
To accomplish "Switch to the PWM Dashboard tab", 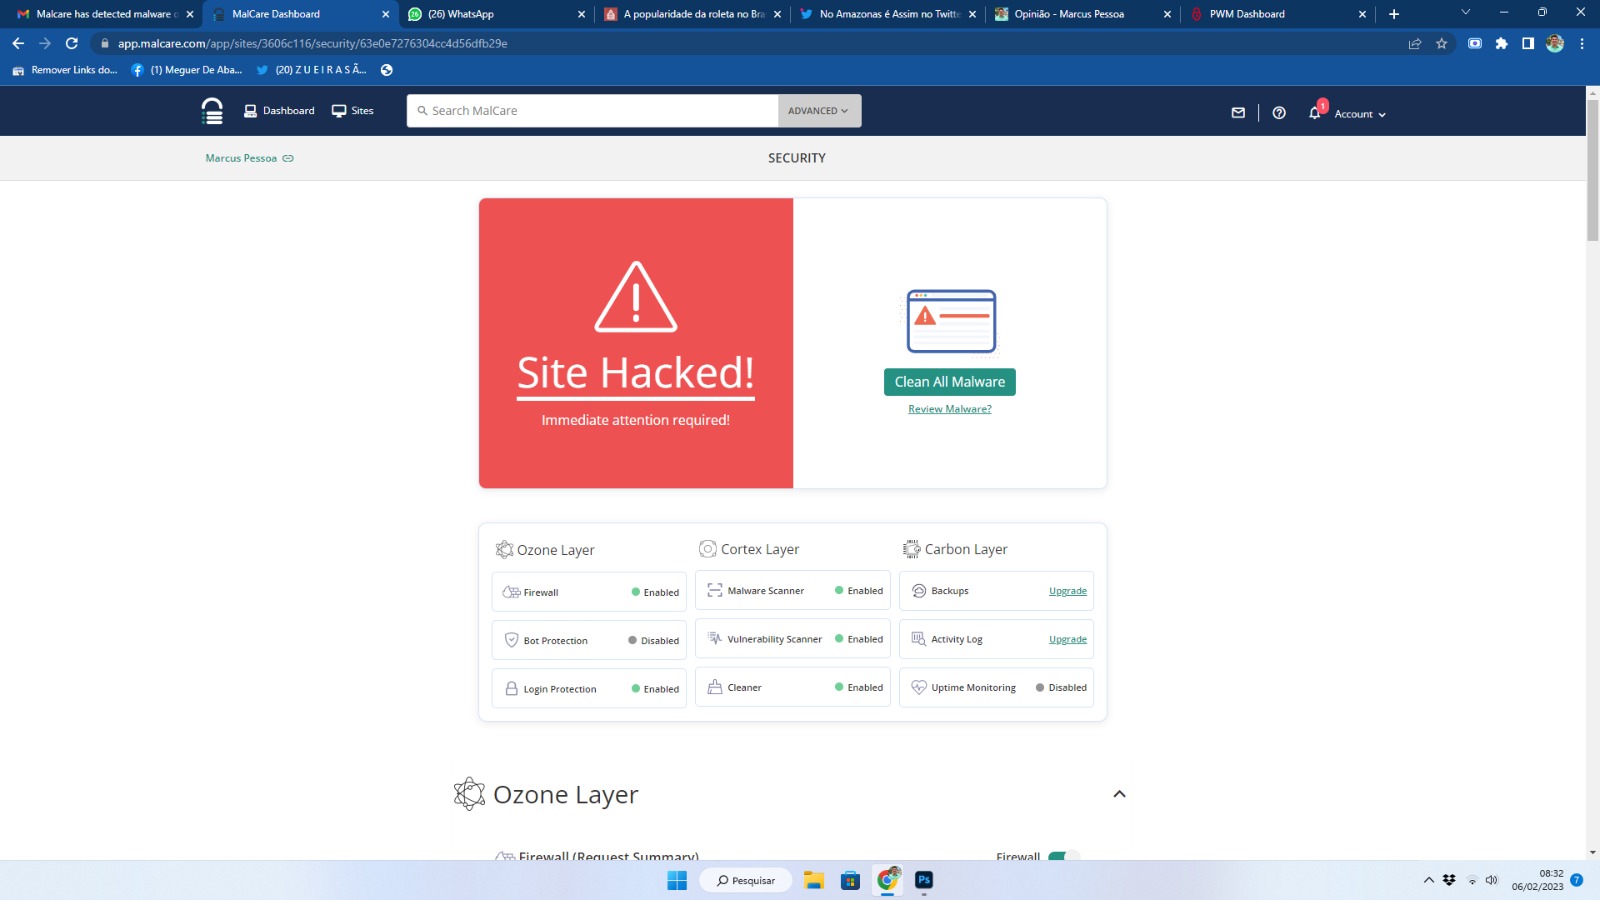I will point(1278,14).
